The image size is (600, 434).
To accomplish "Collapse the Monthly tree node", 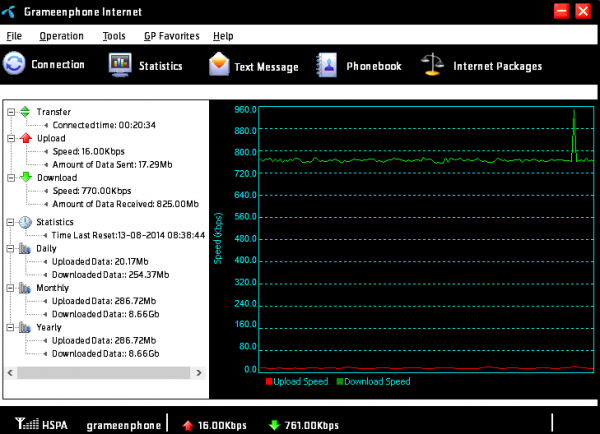I will coord(10,288).
